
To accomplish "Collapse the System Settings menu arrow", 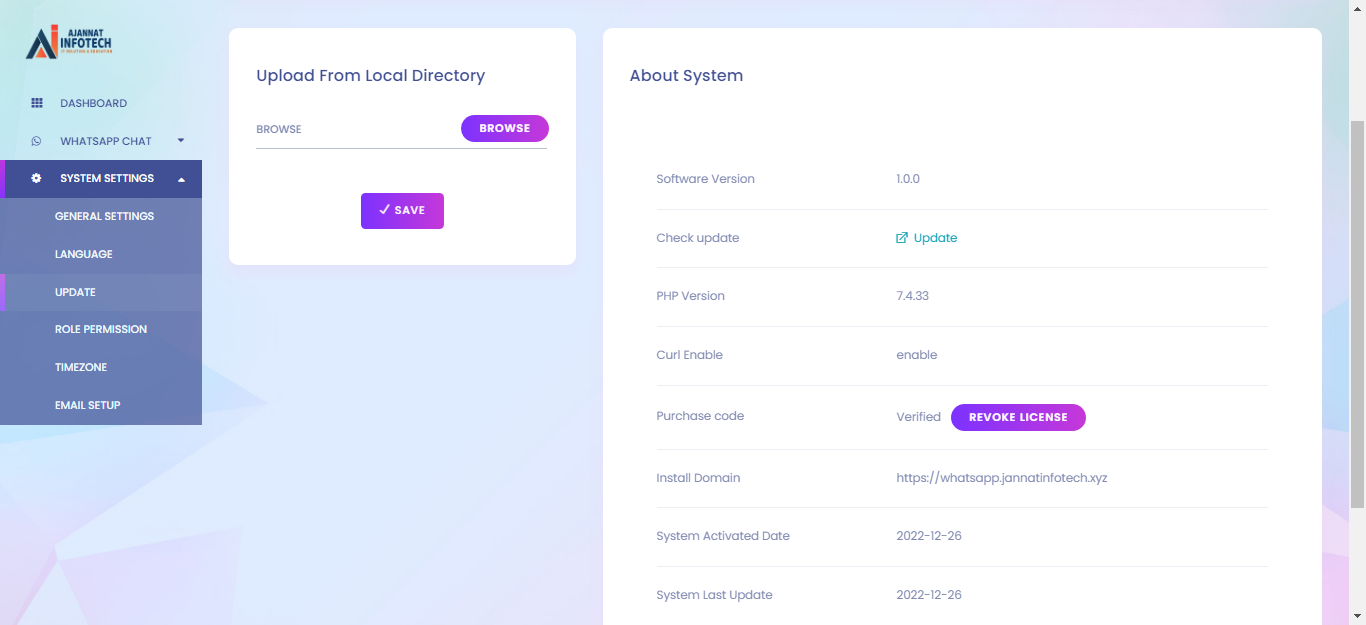I will point(181,179).
